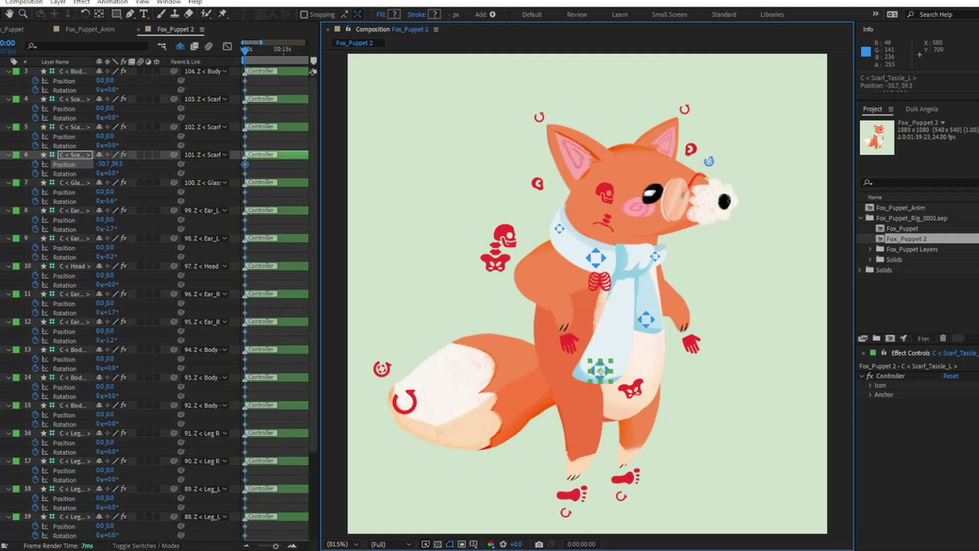Toggle the transparency grid in viewer footer

(x=438, y=544)
